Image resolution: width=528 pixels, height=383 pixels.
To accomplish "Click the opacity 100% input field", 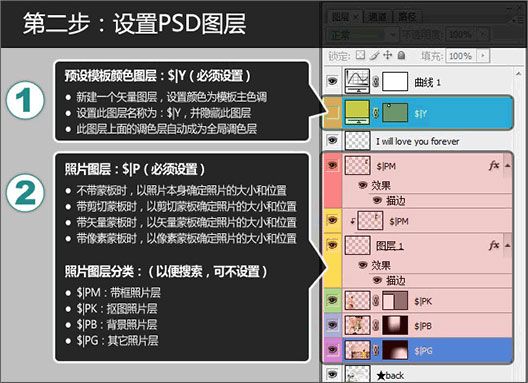I will pyautogui.click(x=462, y=34).
